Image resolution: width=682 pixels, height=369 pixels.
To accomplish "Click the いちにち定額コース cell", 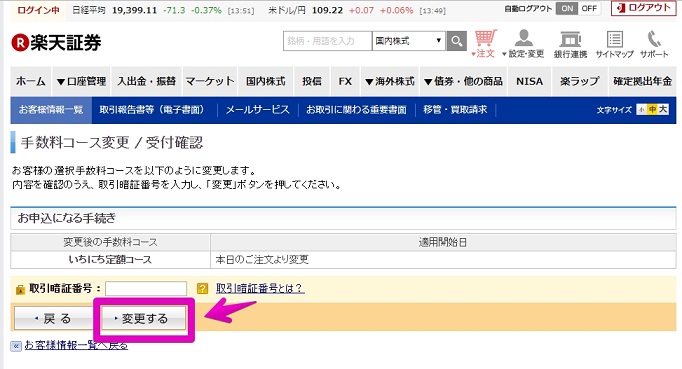I will (110, 260).
